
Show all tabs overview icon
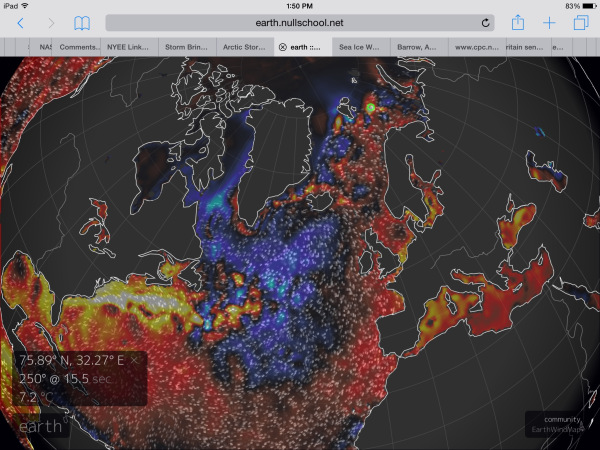[581, 23]
